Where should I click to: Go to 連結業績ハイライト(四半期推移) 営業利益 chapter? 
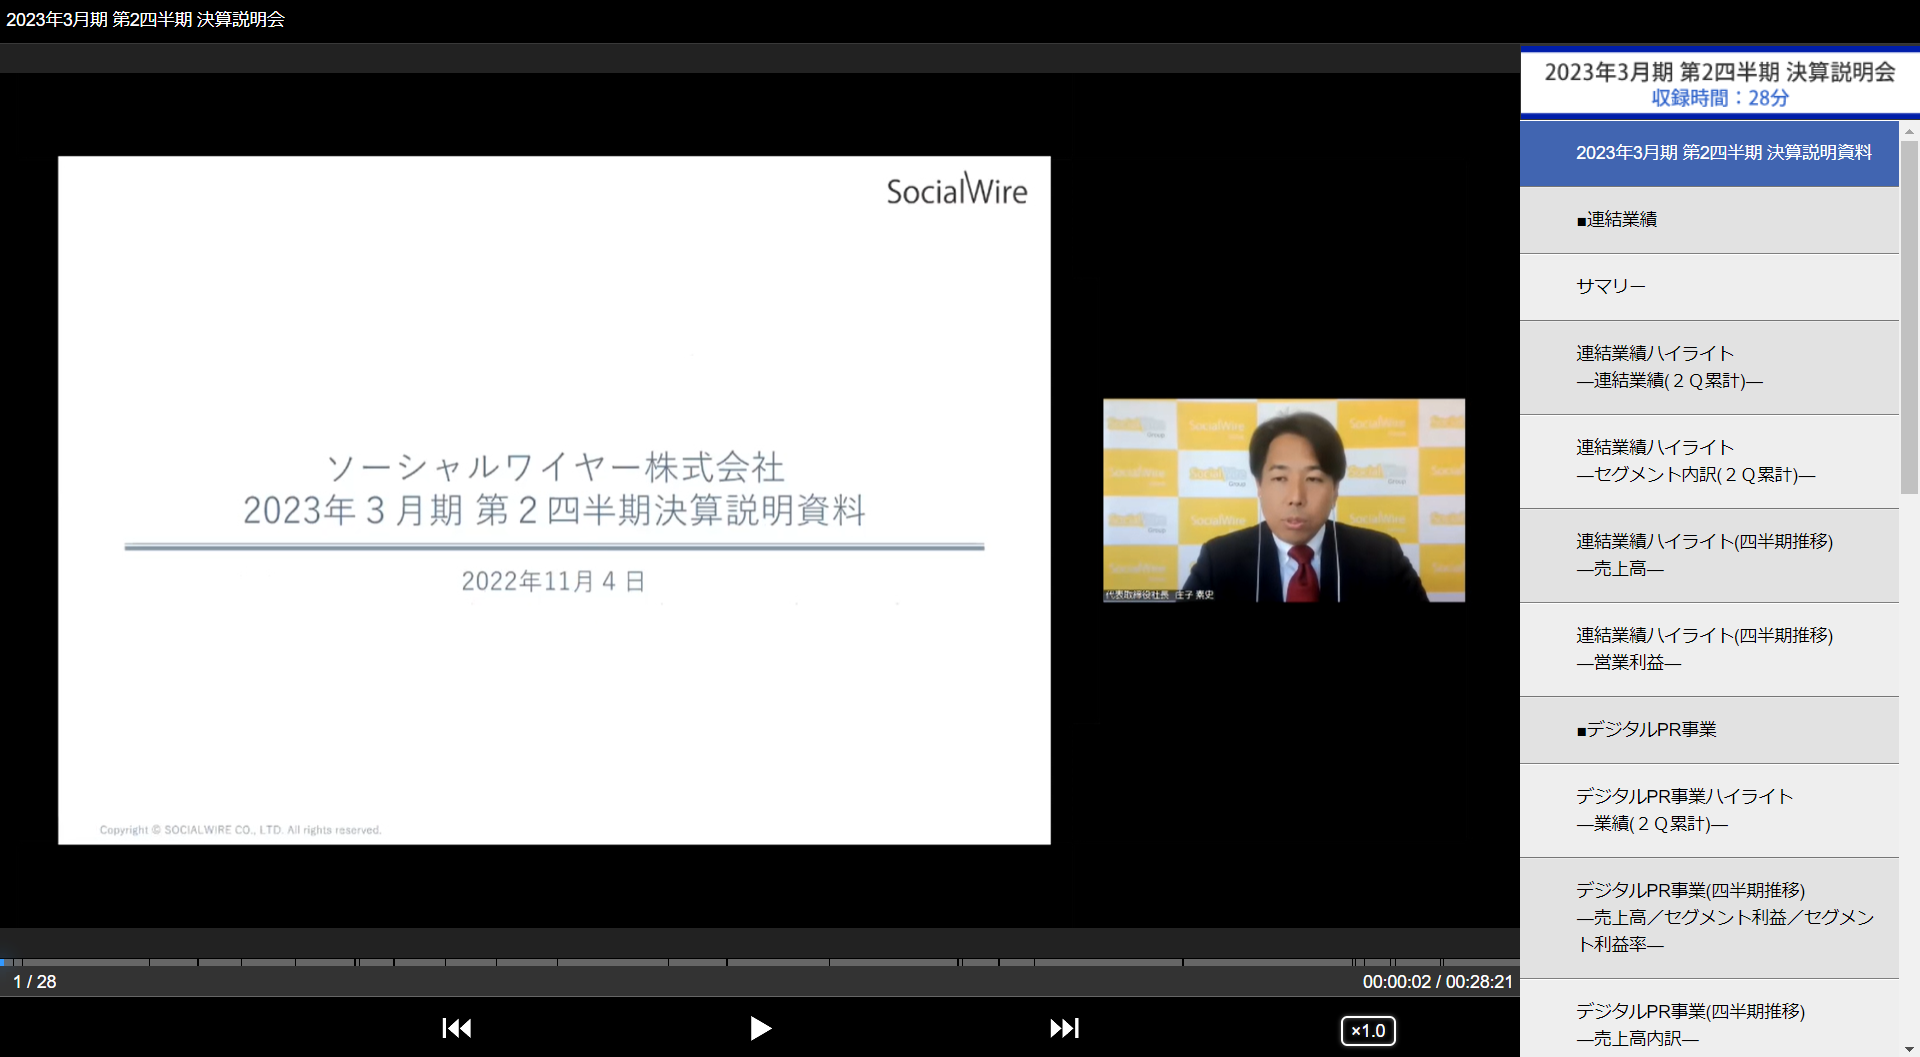point(1709,649)
